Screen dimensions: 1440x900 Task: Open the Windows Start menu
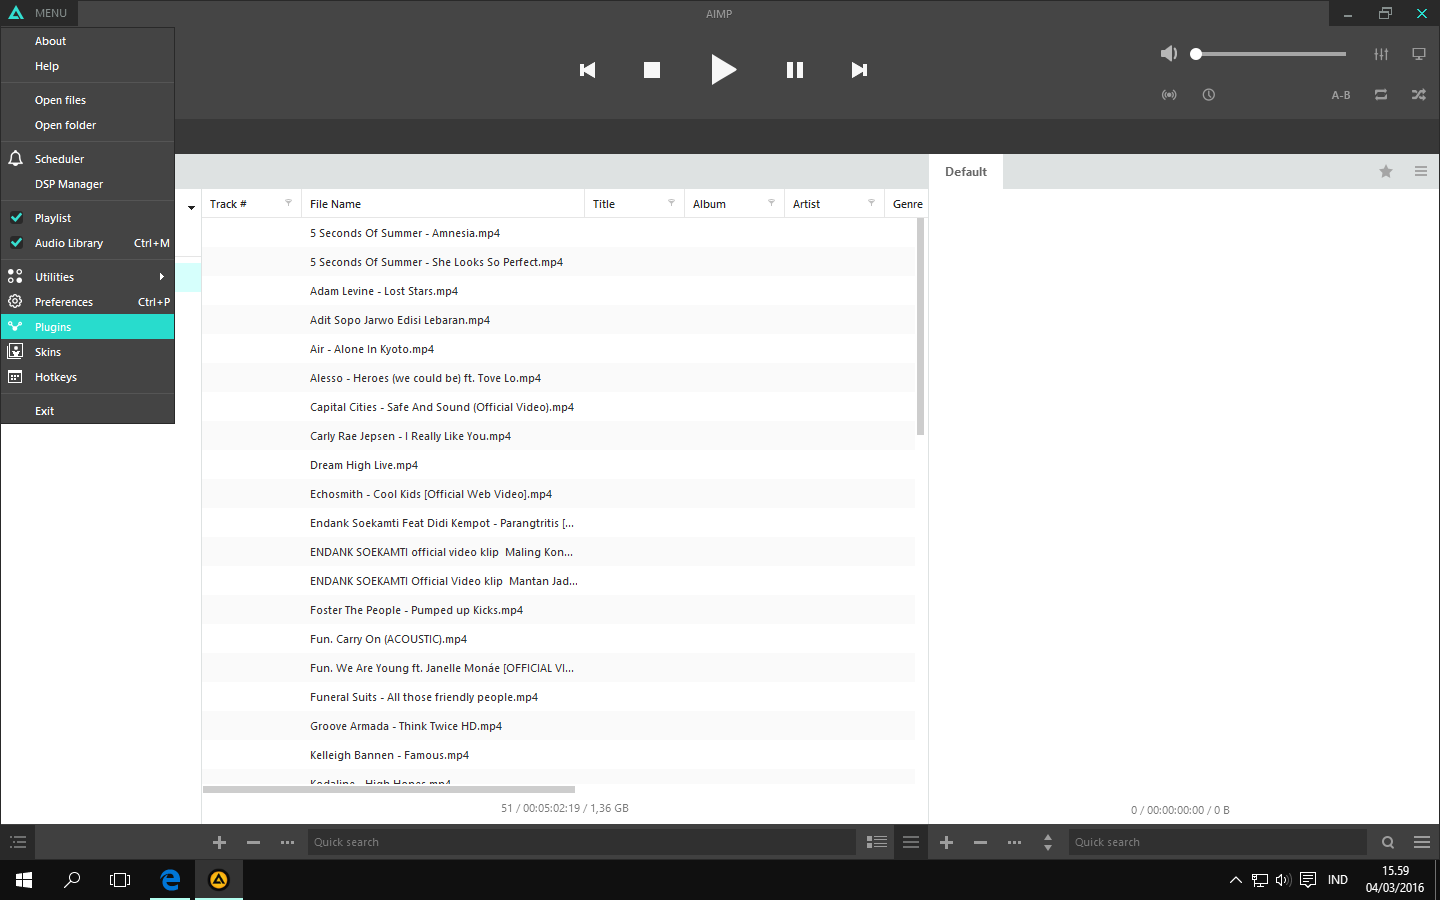click(x=24, y=880)
